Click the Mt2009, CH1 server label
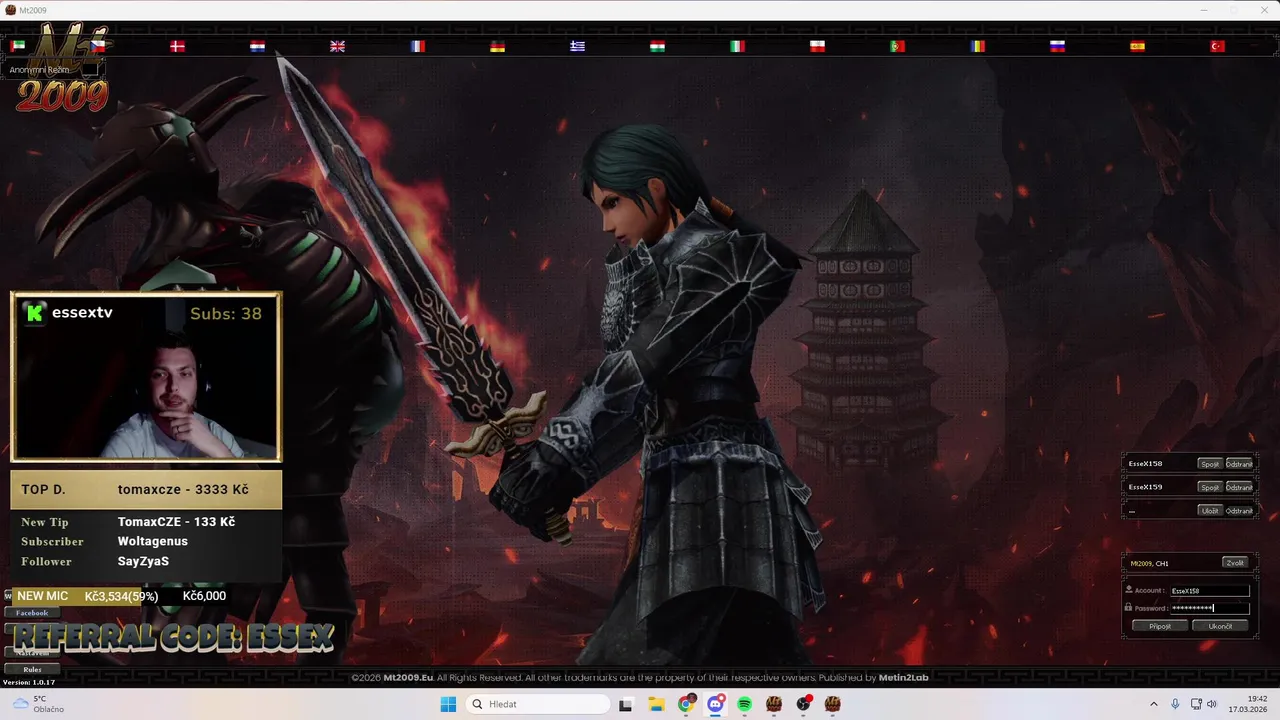Image resolution: width=1280 pixels, height=720 pixels. tap(1149, 564)
